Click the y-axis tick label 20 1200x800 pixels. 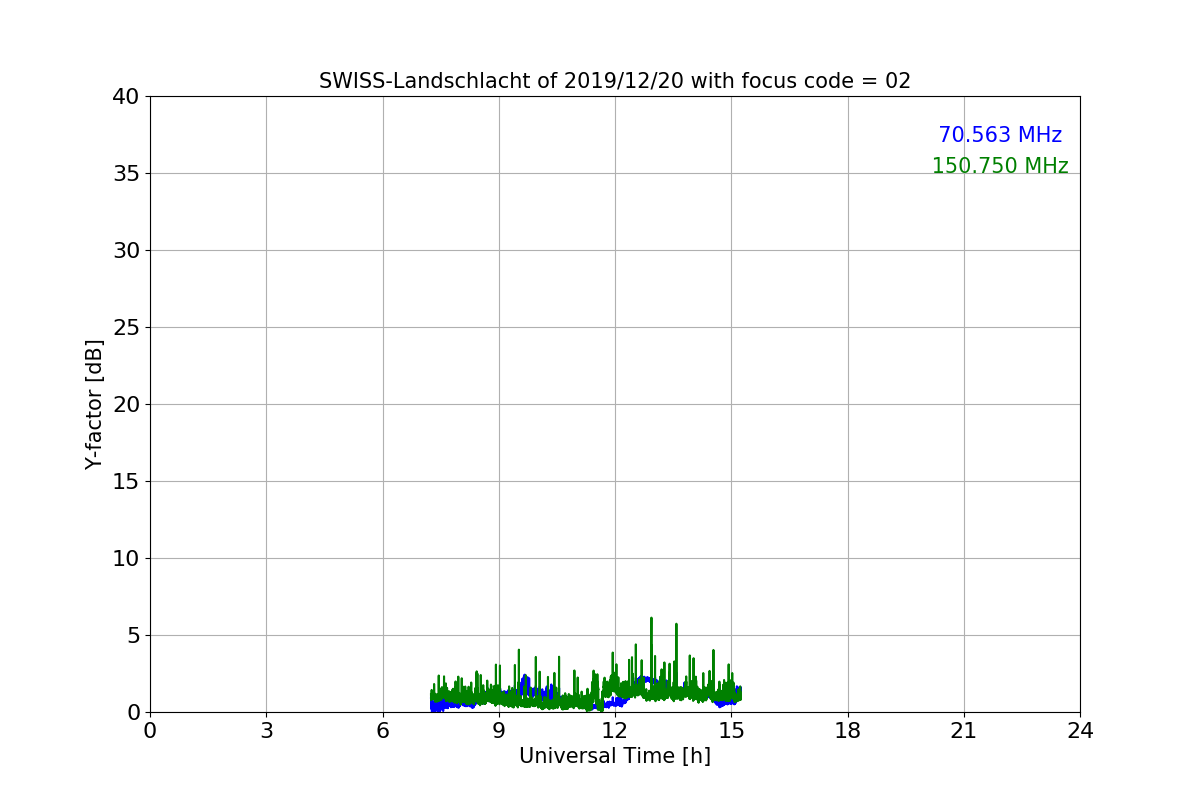coord(125,405)
